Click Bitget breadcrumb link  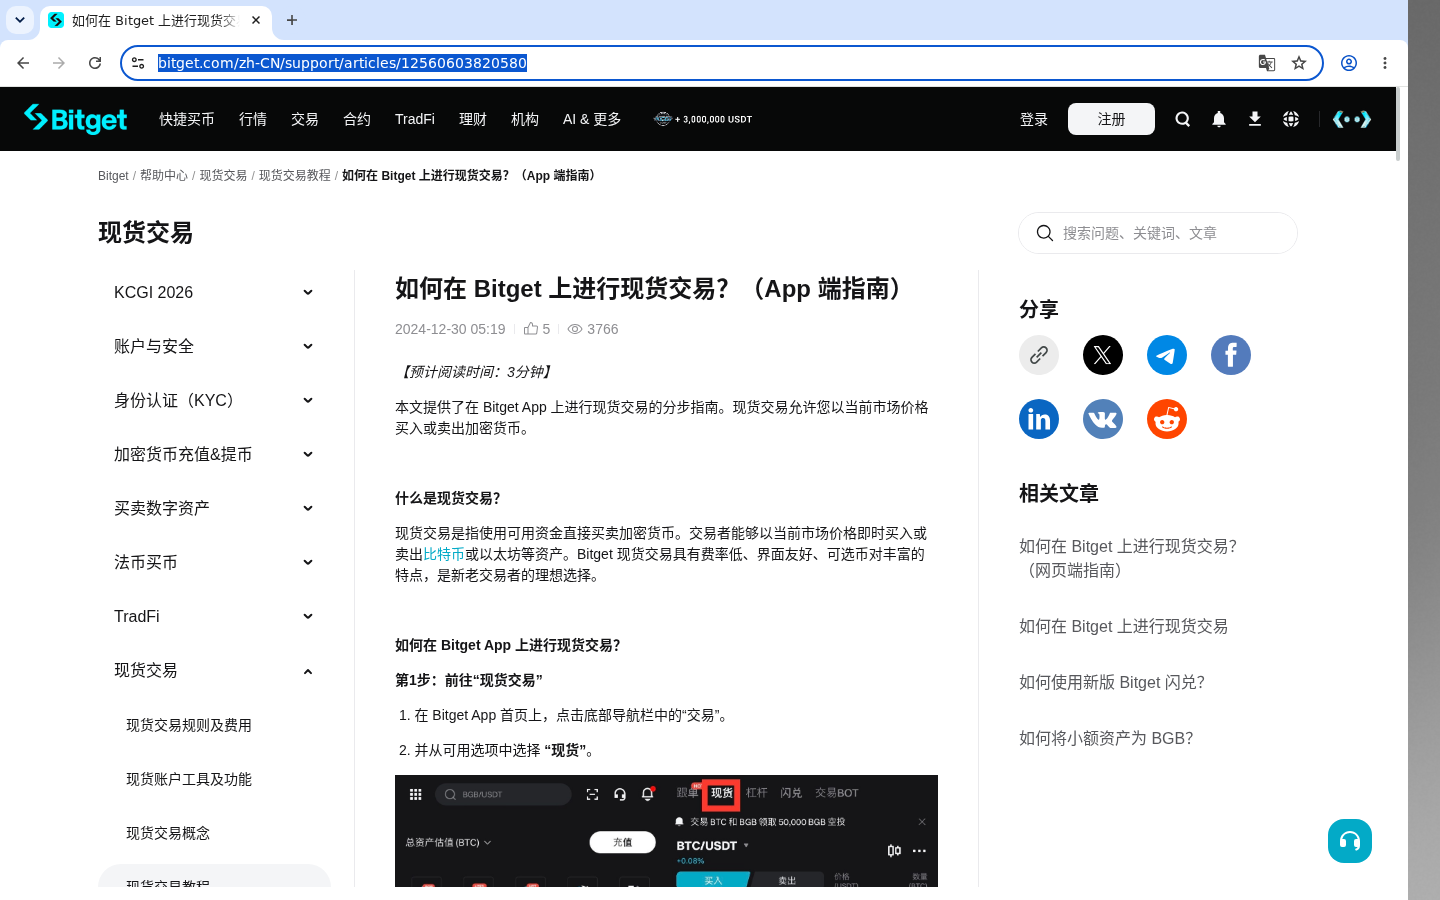click(x=113, y=175)
